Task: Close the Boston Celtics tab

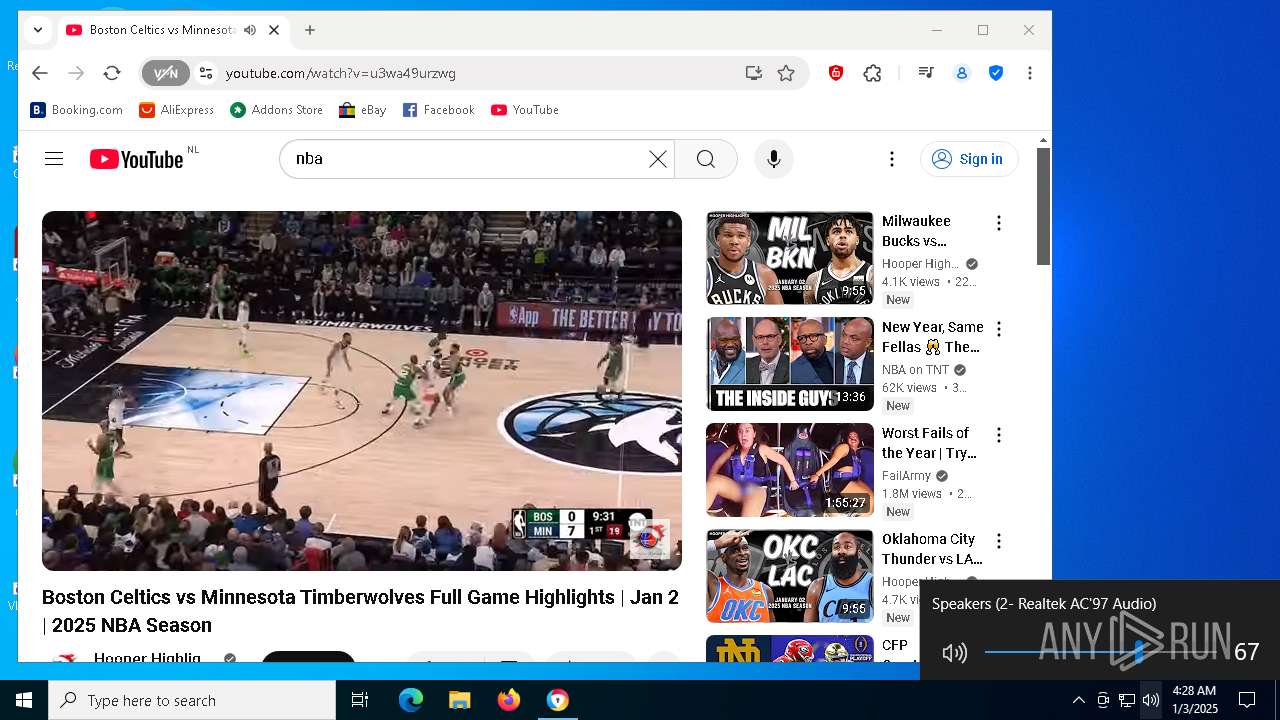Action: tap(274, 30)
